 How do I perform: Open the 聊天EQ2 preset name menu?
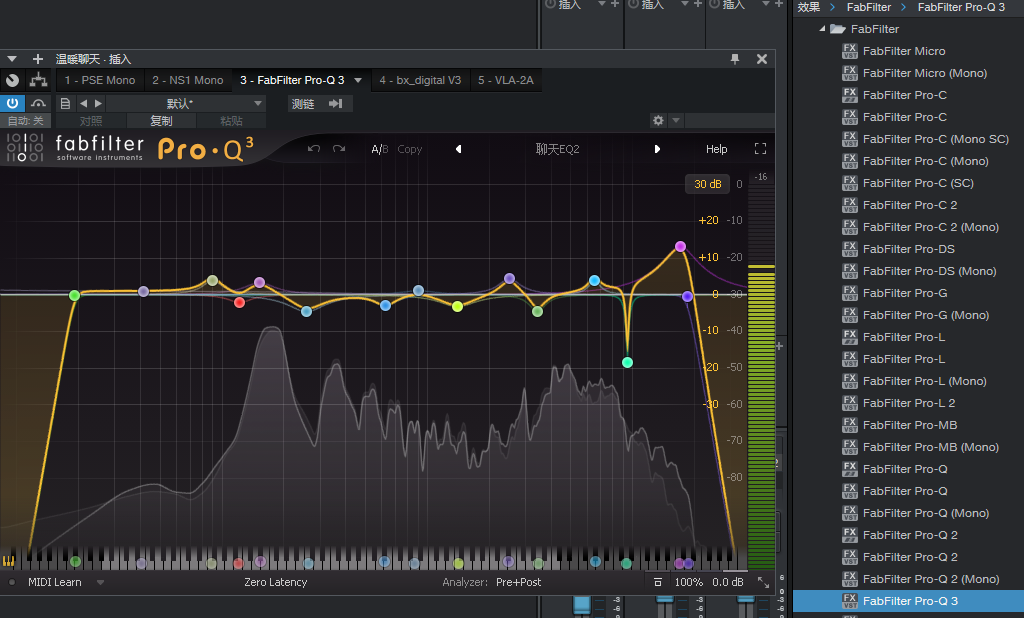pyautogui.click(x=558, y=149)
